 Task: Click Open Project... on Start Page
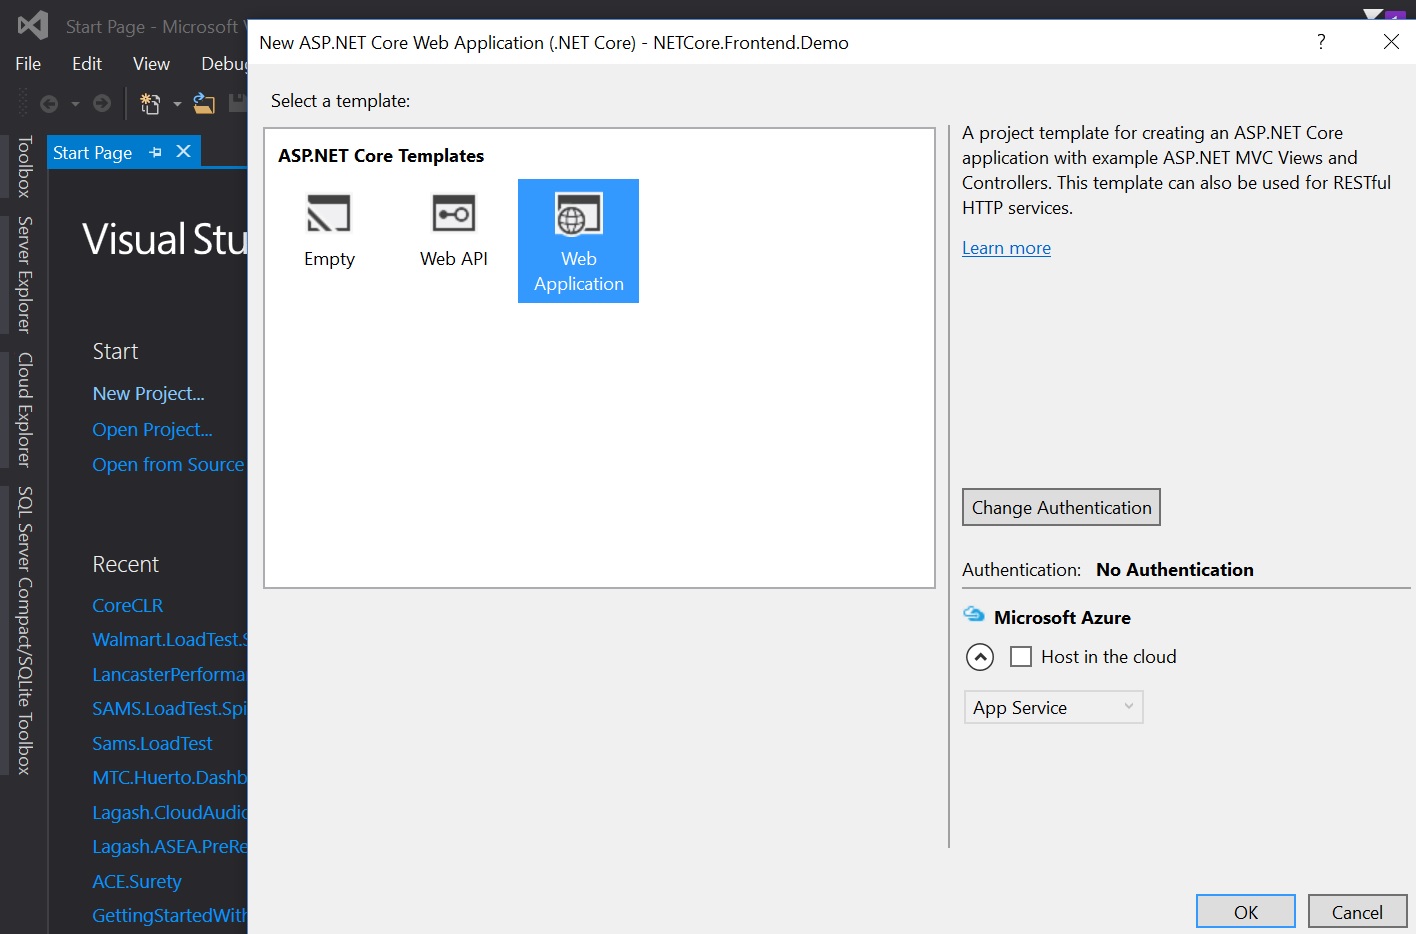152,429
